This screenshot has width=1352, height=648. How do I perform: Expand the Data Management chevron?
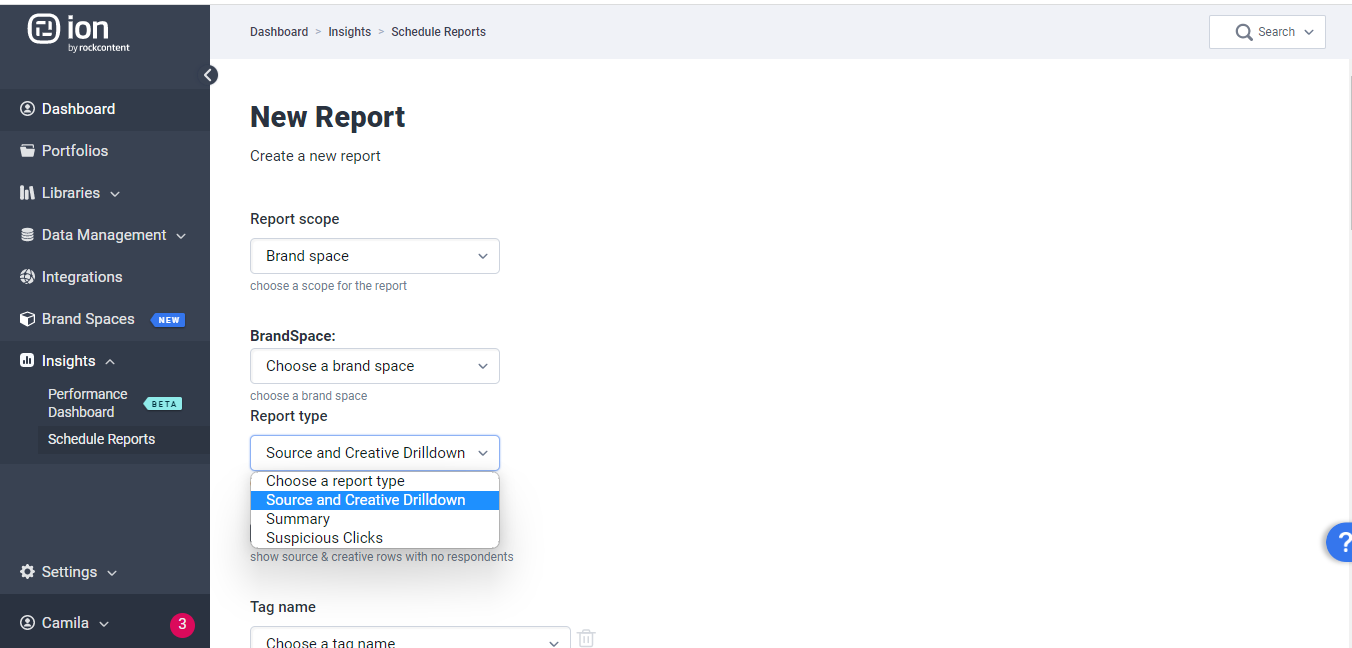coord(181,236)
